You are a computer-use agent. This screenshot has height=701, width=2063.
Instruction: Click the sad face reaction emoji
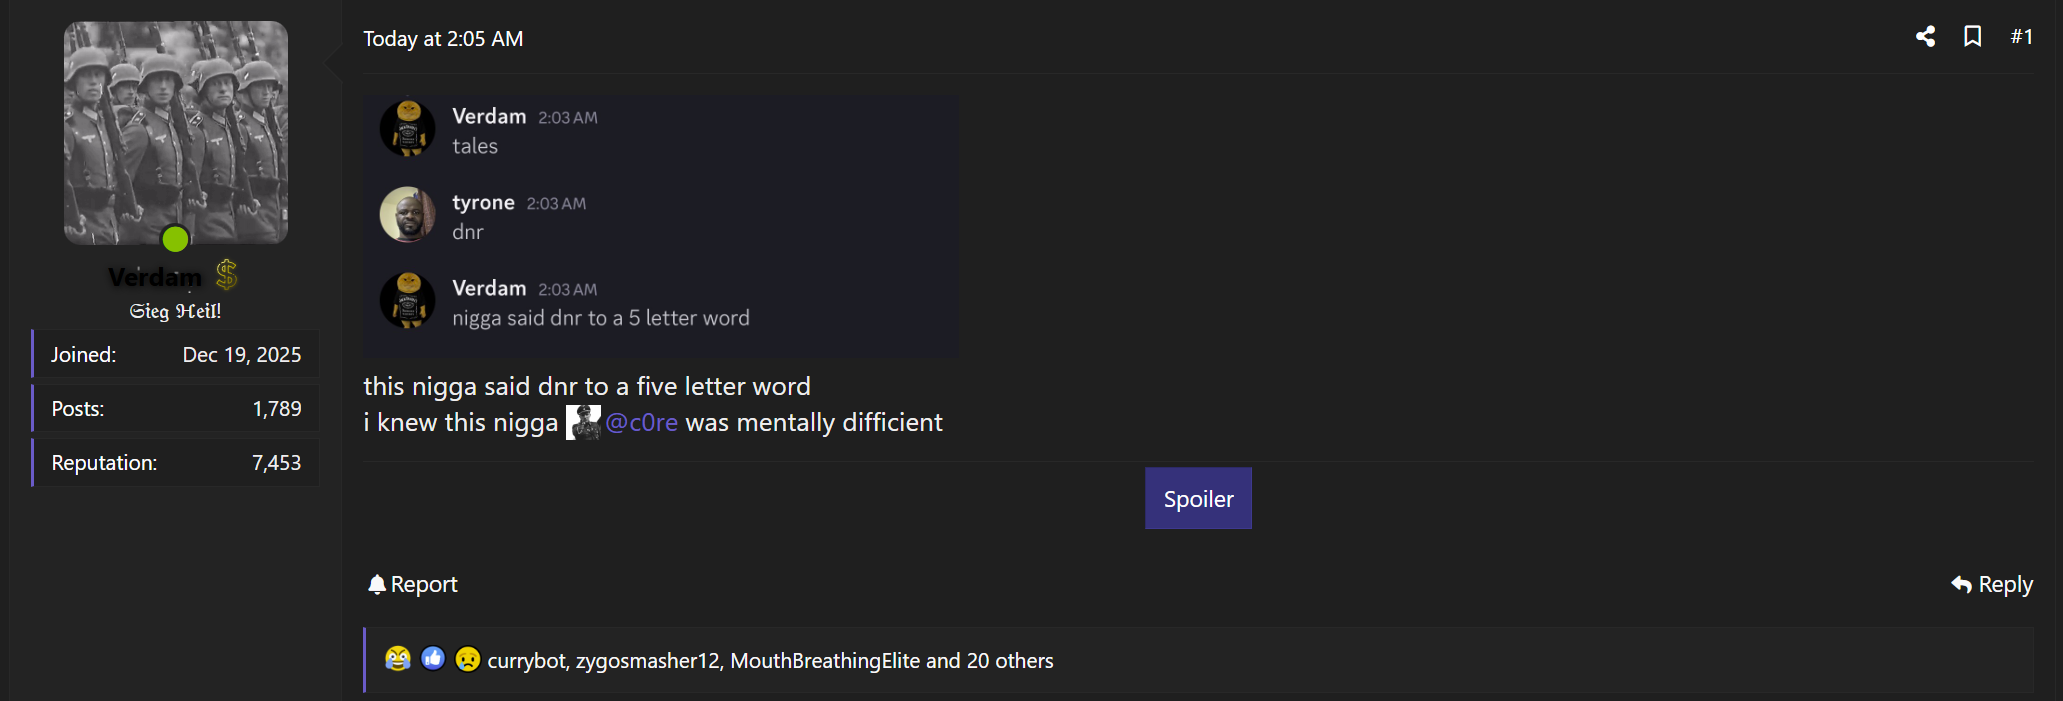click(467, 659)
